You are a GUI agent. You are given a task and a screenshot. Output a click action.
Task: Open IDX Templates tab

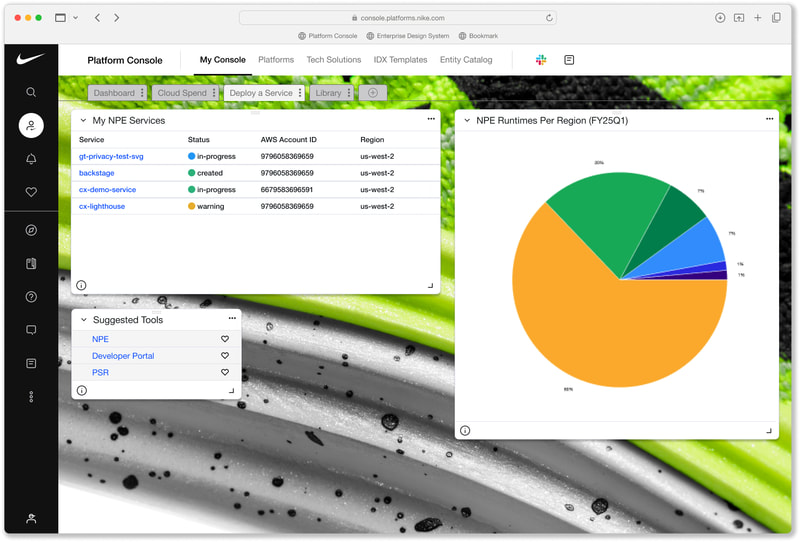pyautogui.click(x=401, y=60)
